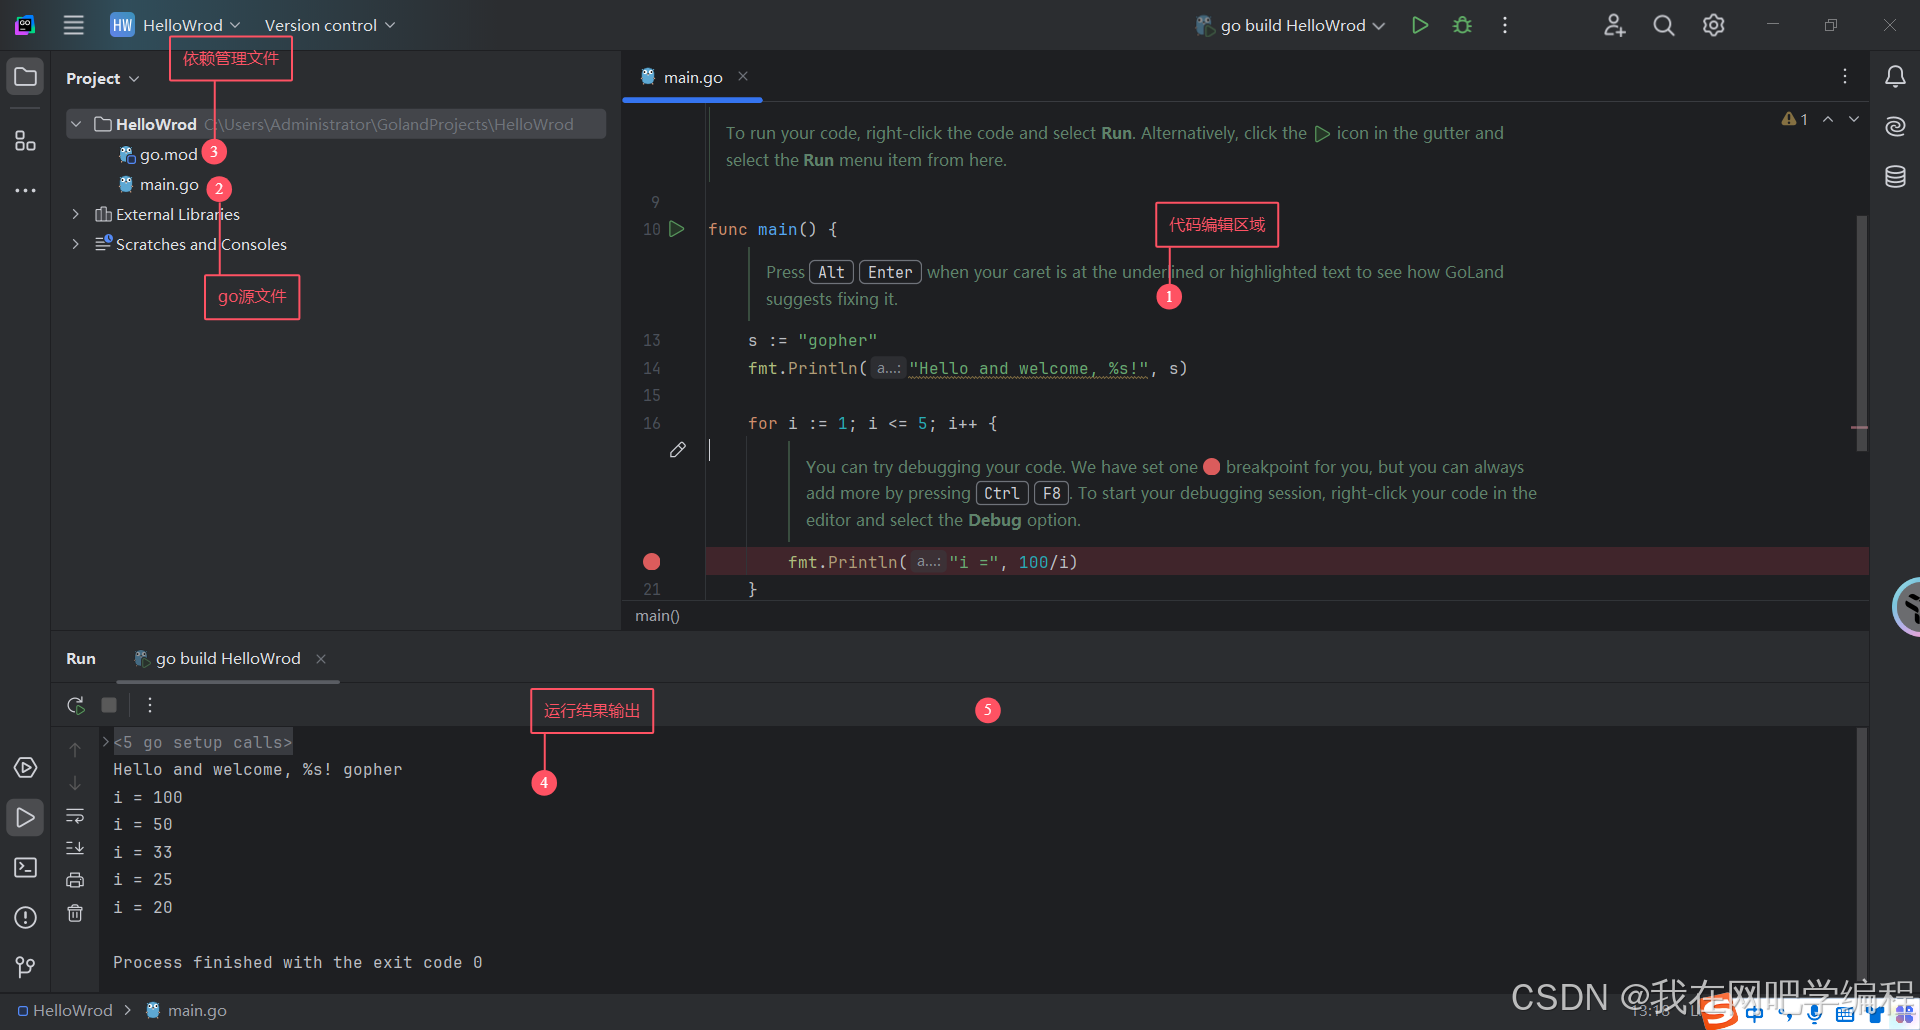Screen dimensions: 1920x1030
Task: Select the Run tool window label
Action: tap(81, 658)
